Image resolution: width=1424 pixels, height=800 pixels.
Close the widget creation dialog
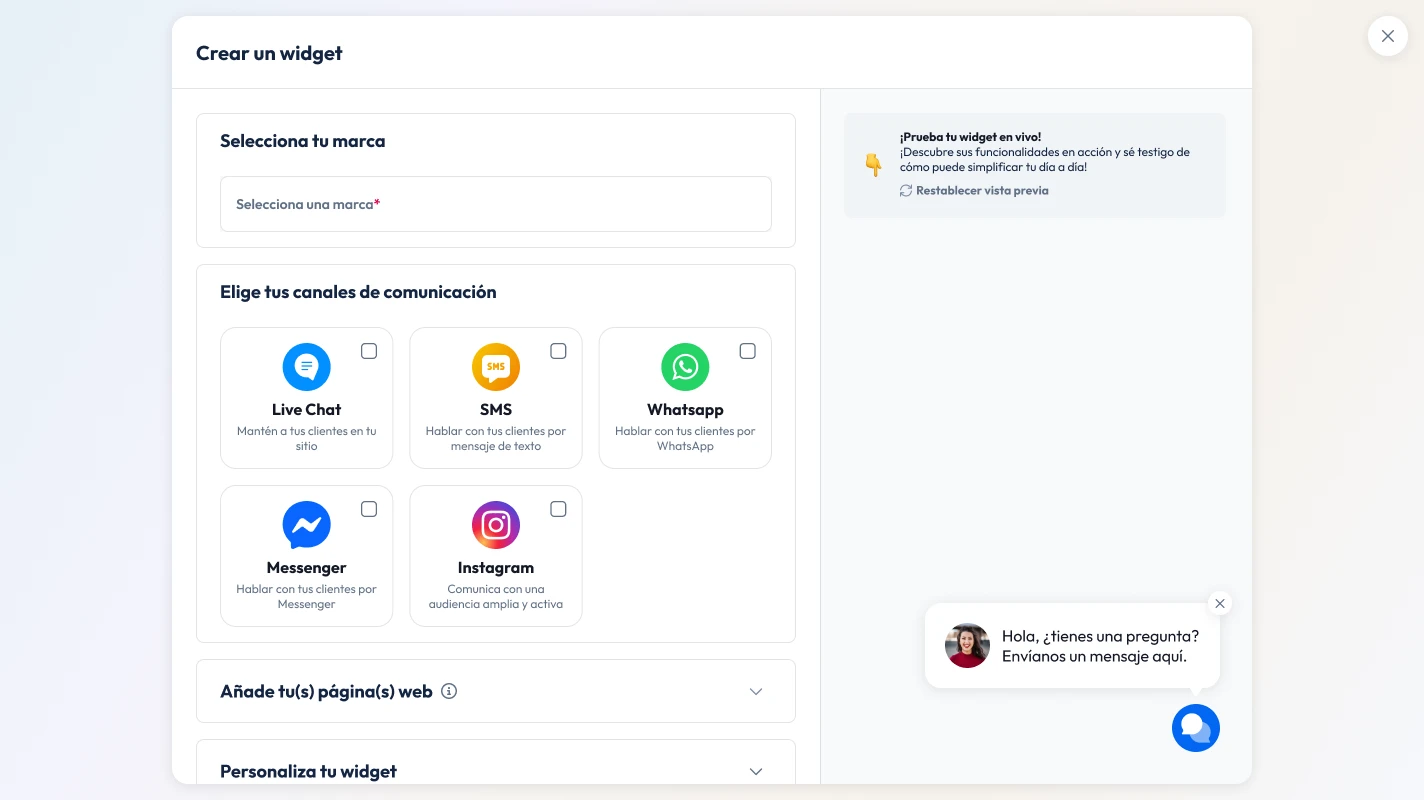[1388, 36]
